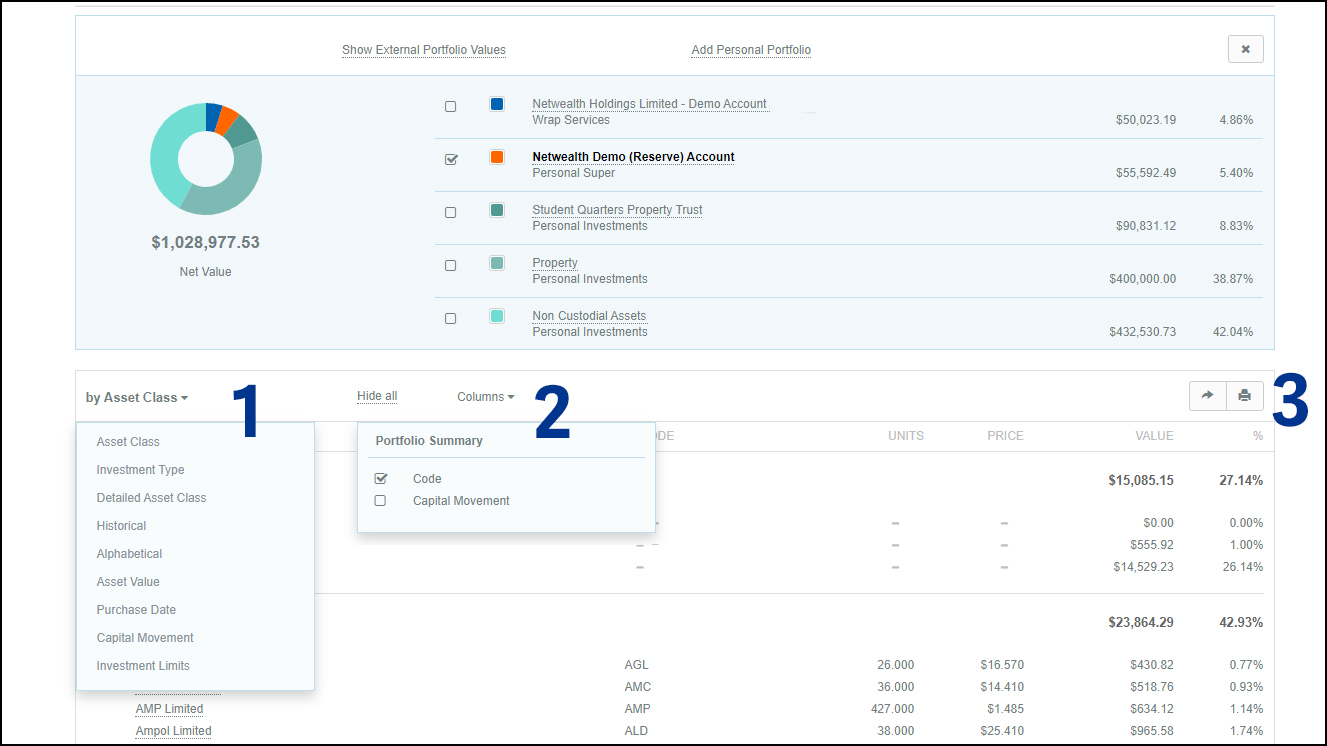Click the orange Reserve Account color swatch
Viewport: 1327px width, 746px height.
497,157
